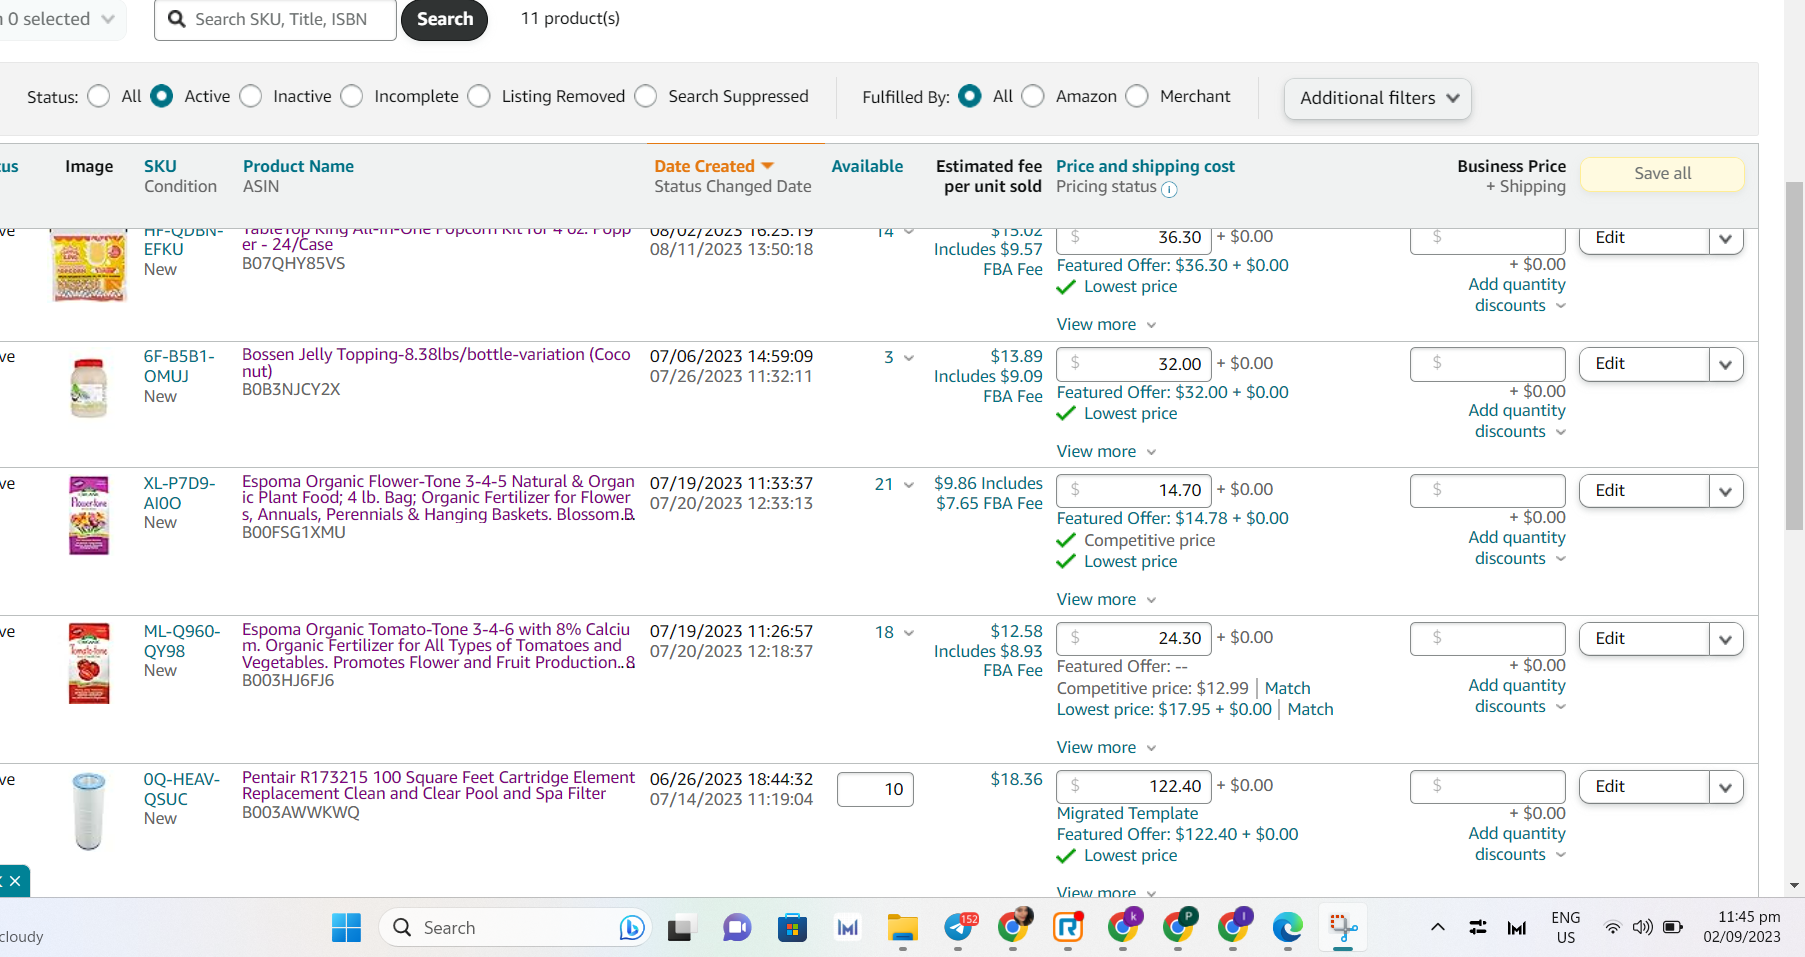This screenshot has width=1805, height=957.
Task: Focus the Search SKU, Title, ISBN field
Action: (x=275, y=19)
